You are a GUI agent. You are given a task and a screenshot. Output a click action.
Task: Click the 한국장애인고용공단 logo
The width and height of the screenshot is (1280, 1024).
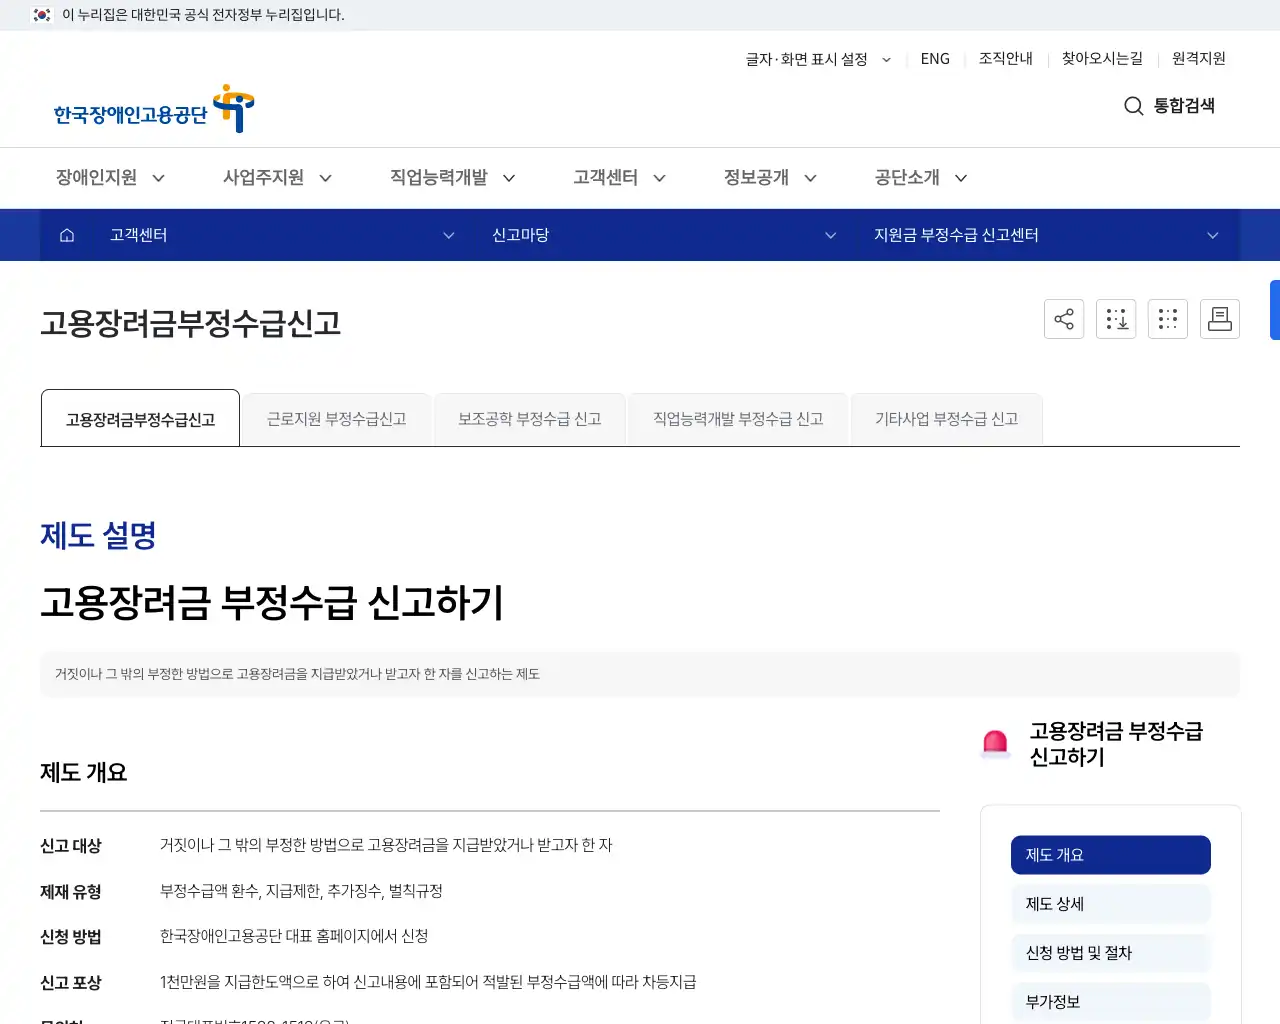click(x=150, y=108)
